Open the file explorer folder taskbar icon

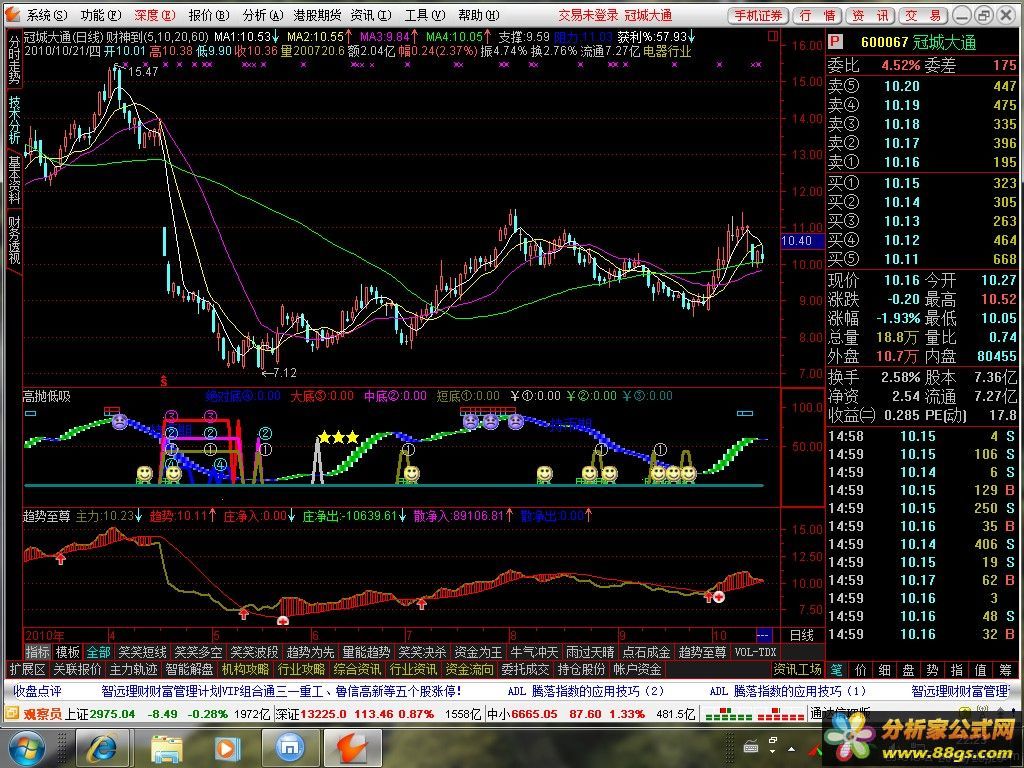167,748
